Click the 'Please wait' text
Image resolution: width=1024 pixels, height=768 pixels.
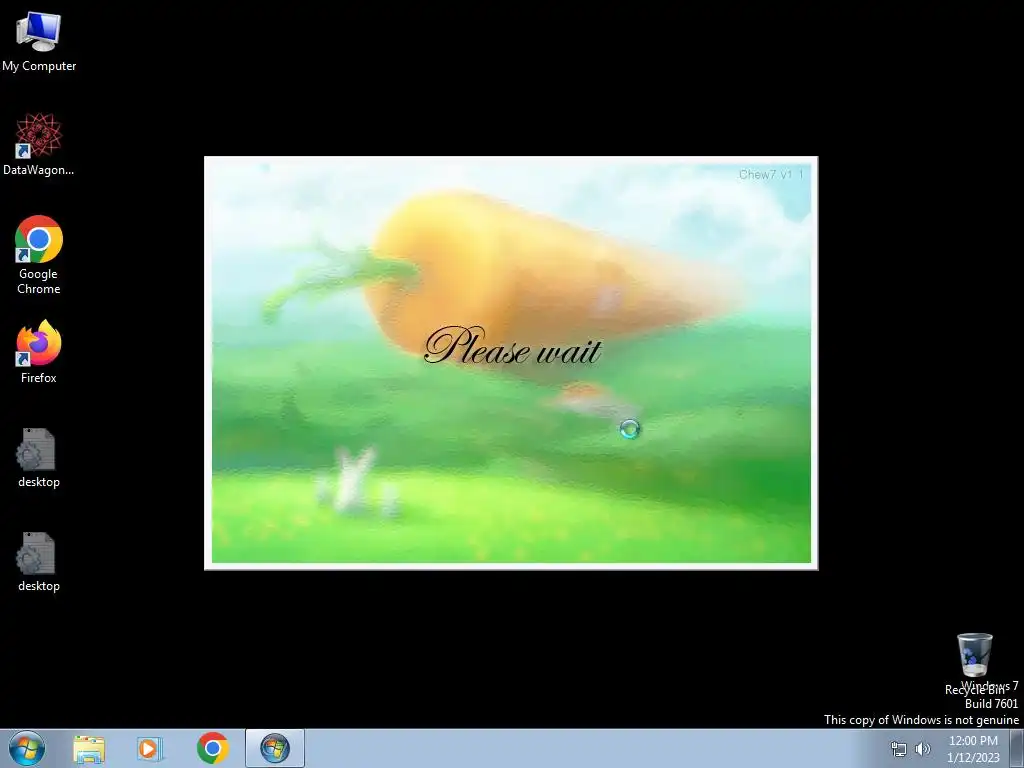(512, 346)
